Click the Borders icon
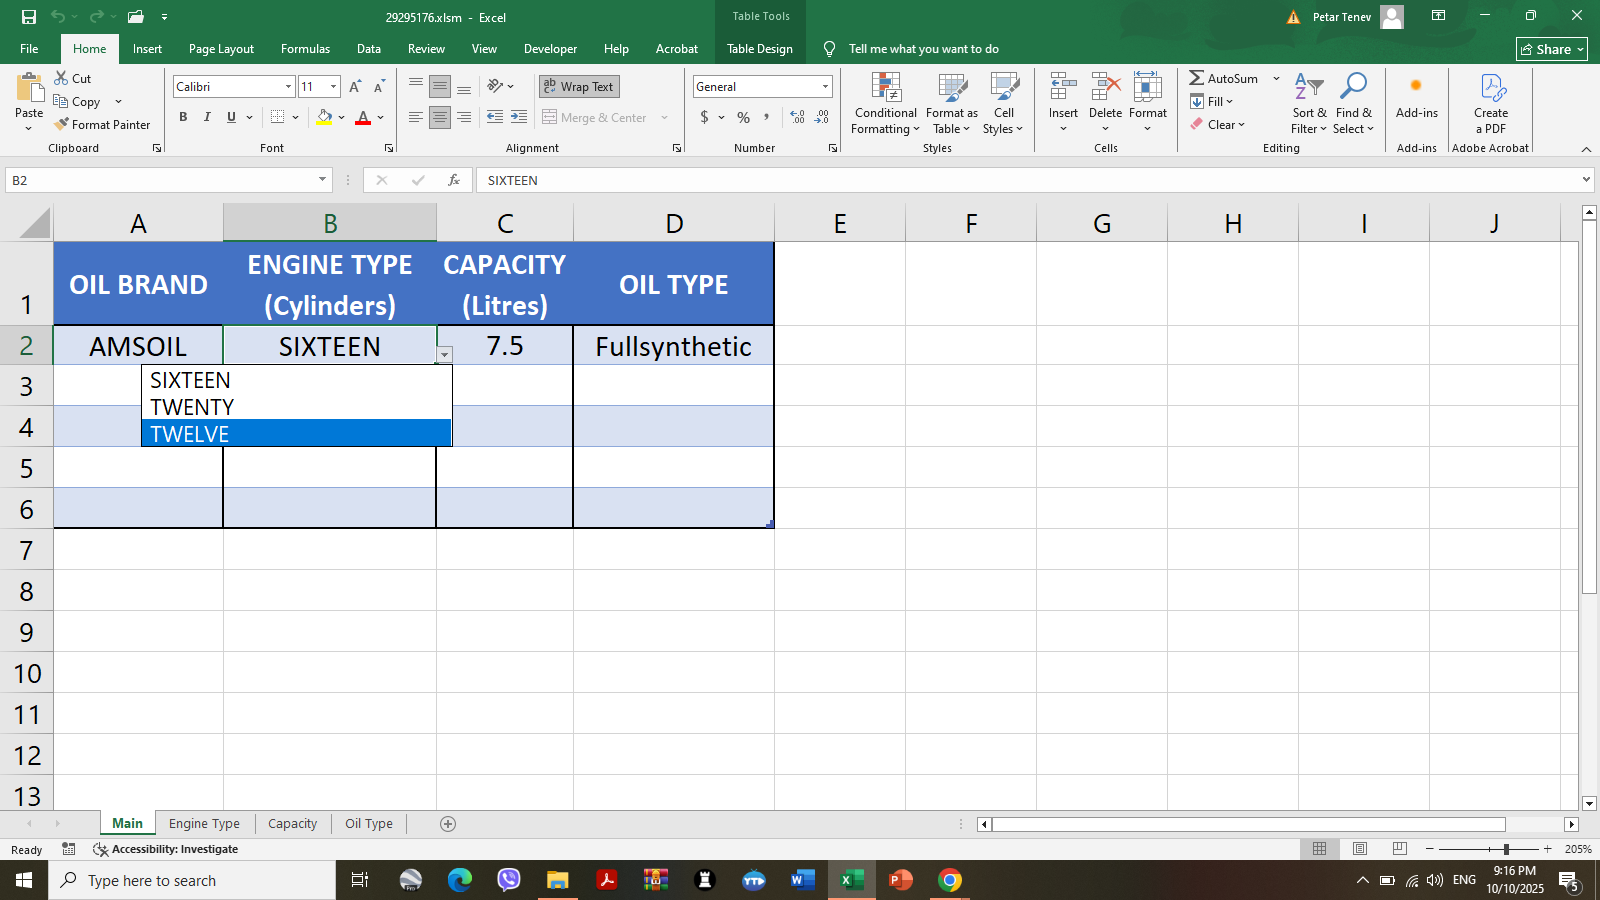The width and height of the screenshot is (1600, 900). [x=277, y=117]
